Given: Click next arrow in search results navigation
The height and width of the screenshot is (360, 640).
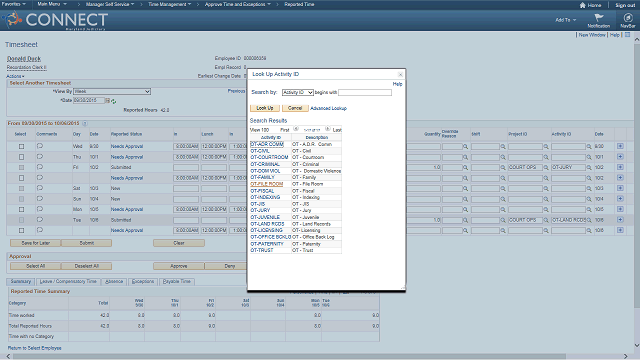Looking at the screenshot, I should coord(327,129).
